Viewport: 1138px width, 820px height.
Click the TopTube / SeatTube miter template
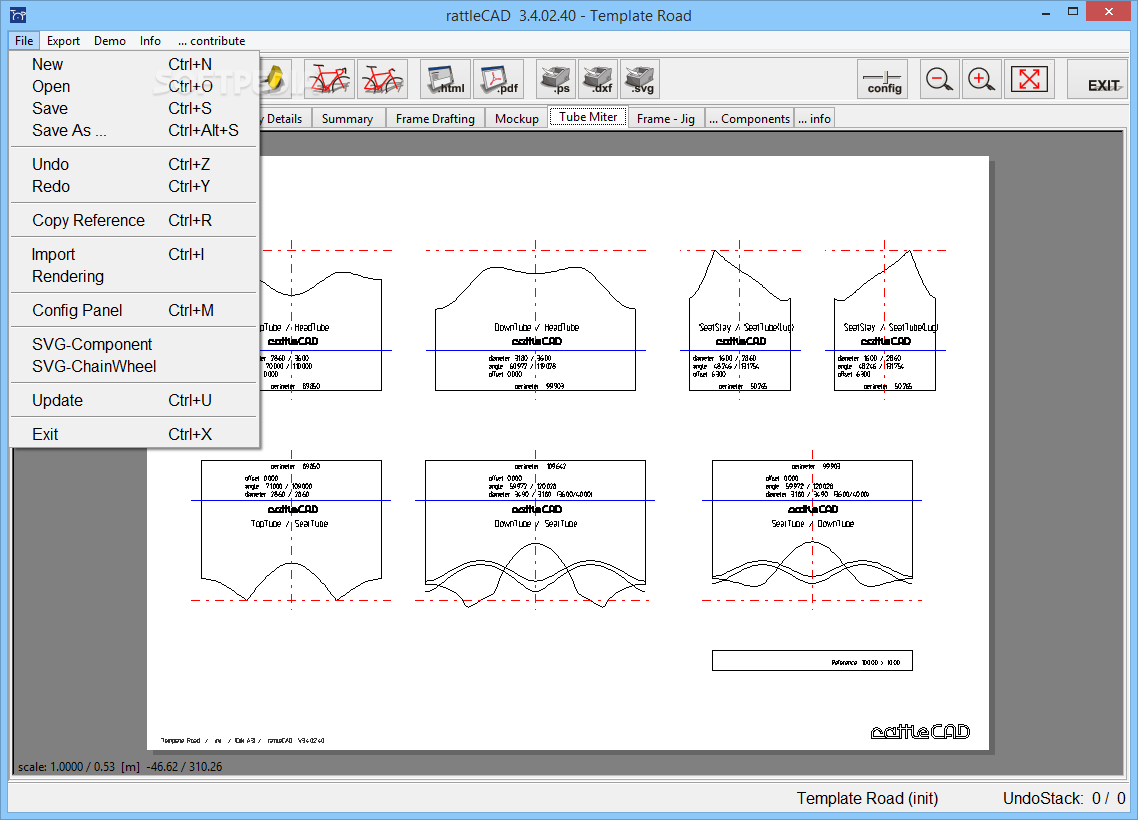pyautogui.click(x=291, y=530)
